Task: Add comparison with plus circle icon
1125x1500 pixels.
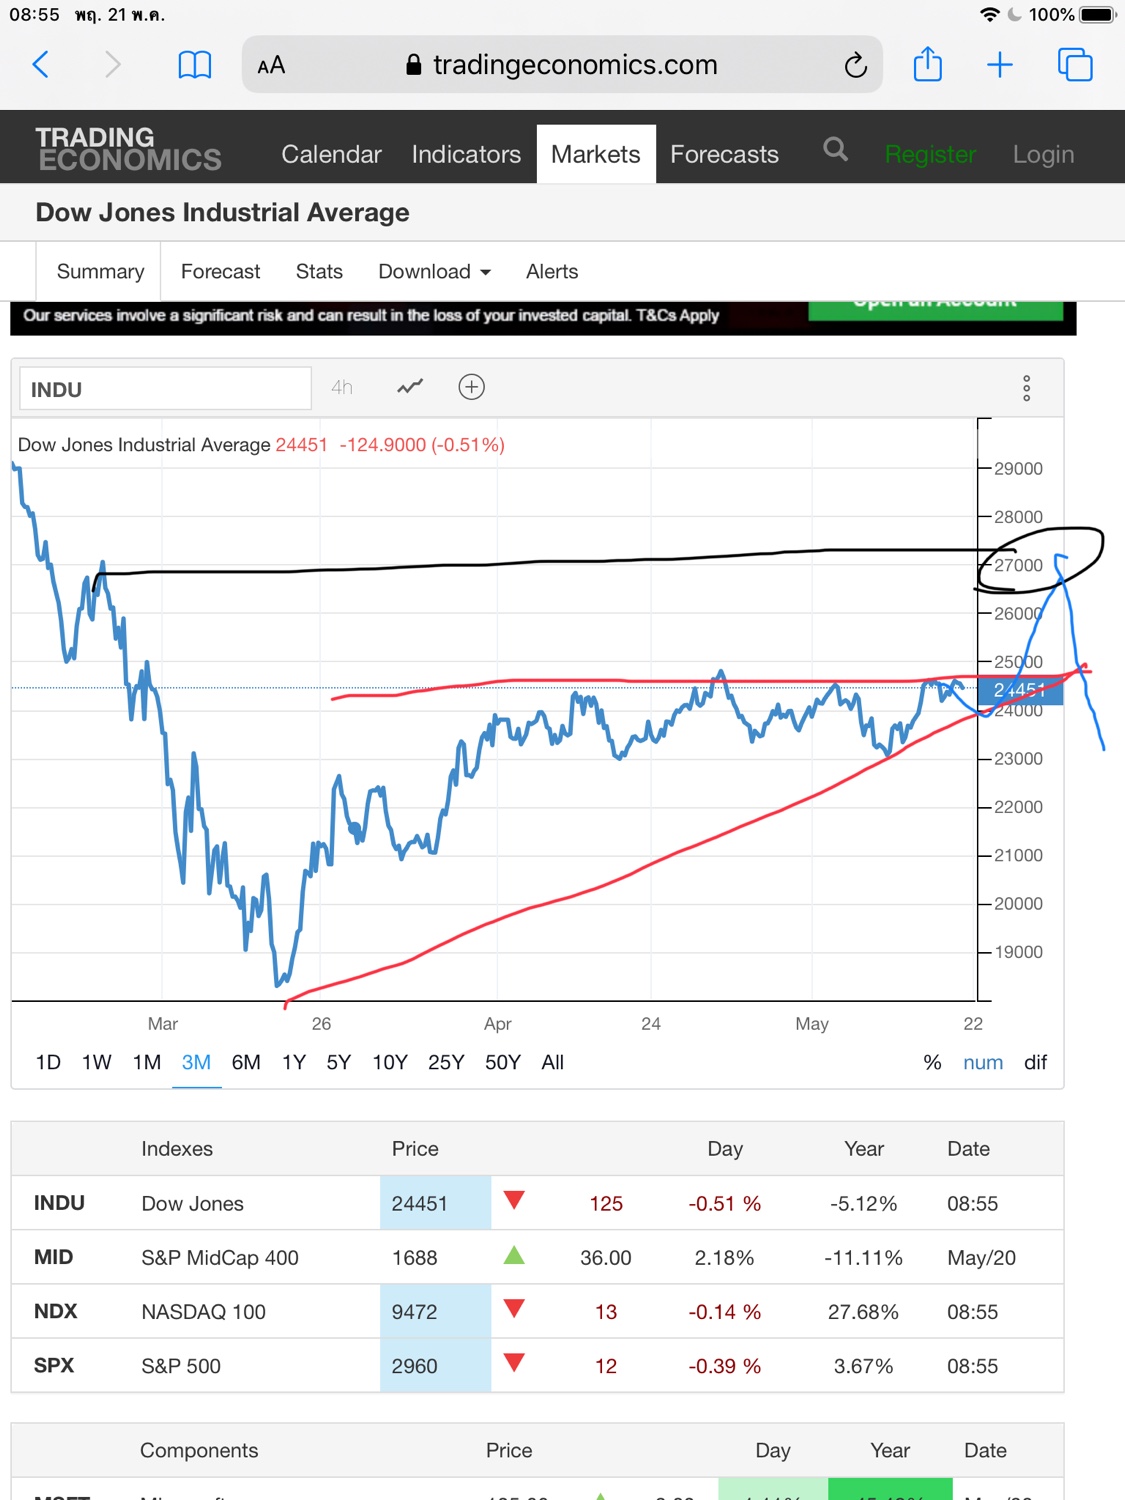Action: 471,387
